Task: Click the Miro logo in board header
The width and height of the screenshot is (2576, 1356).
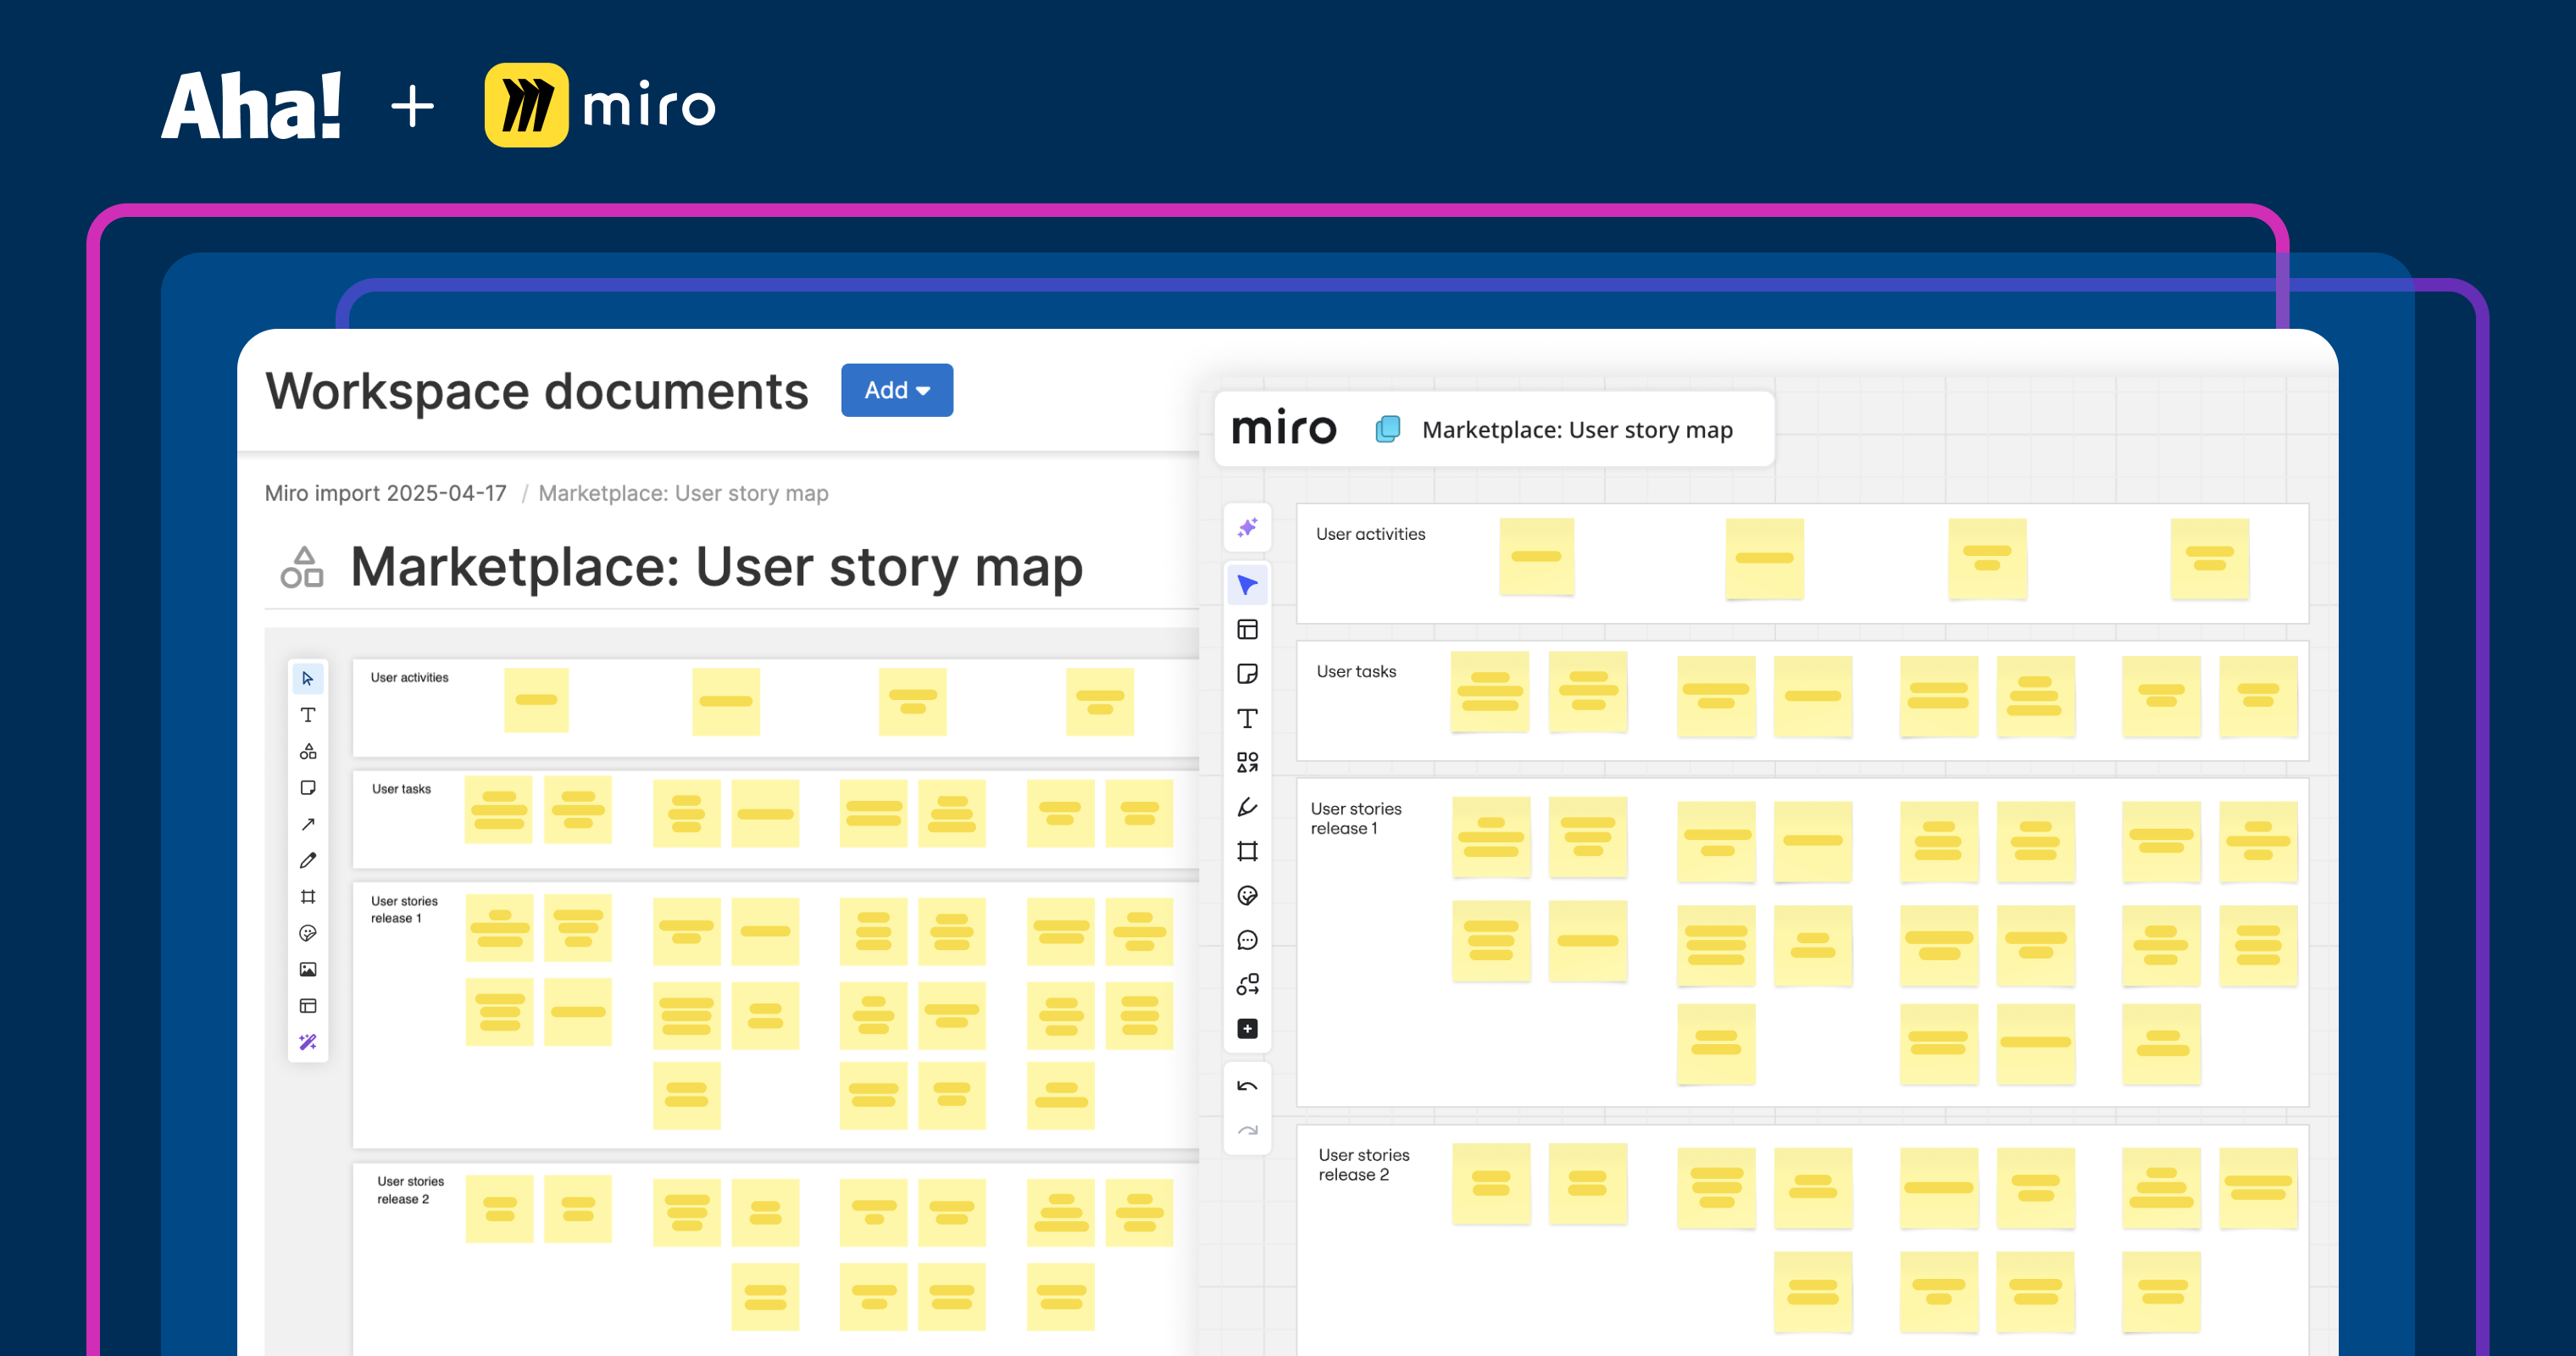Action: (1284, 429)
